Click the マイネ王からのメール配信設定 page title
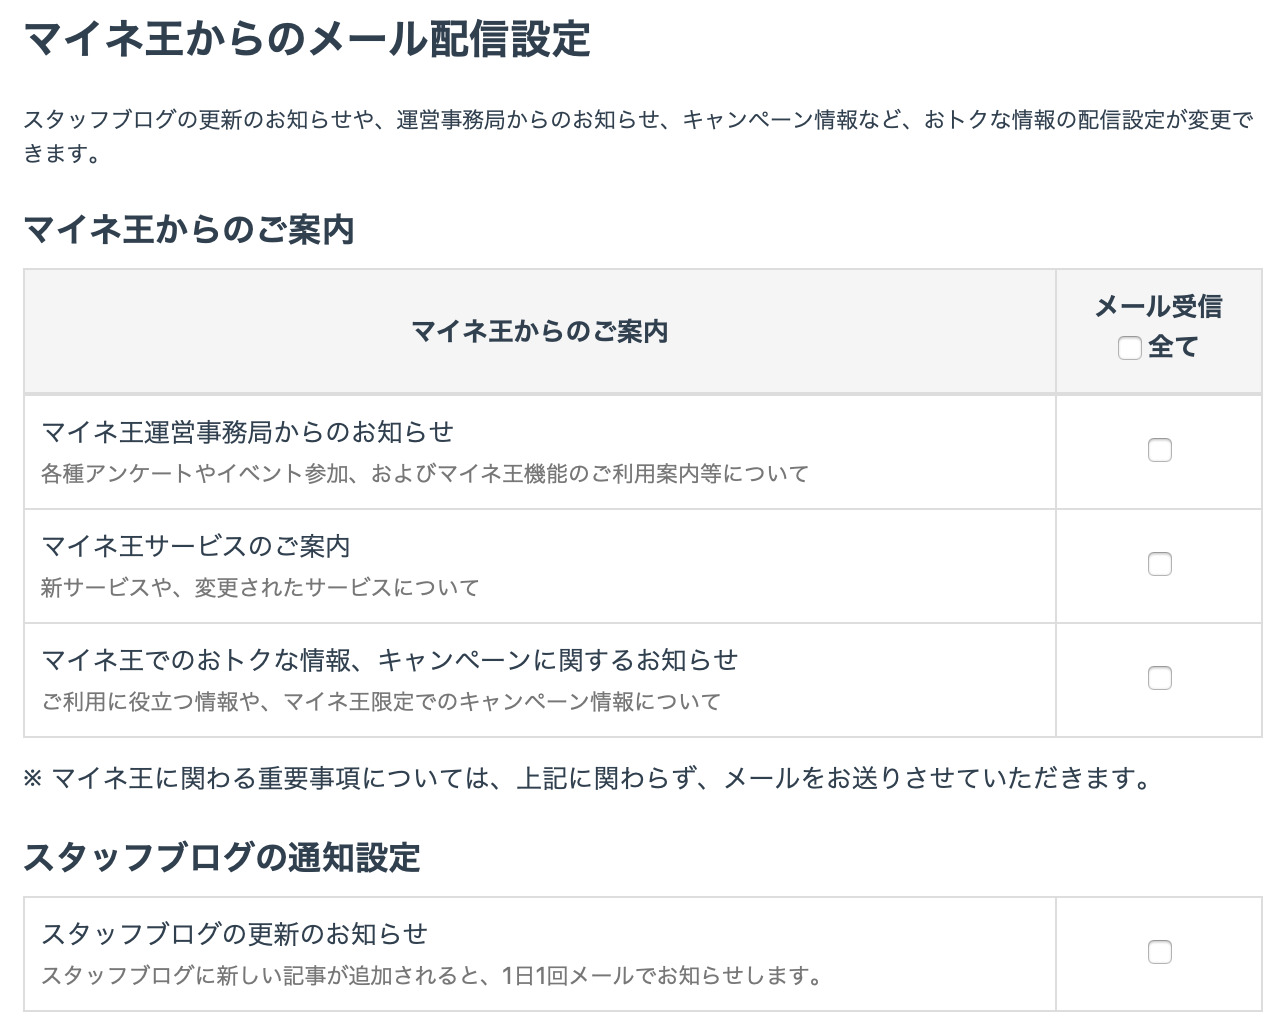Image resolution: width=1284 pixels, height=1028 pixels. (306, 41)
